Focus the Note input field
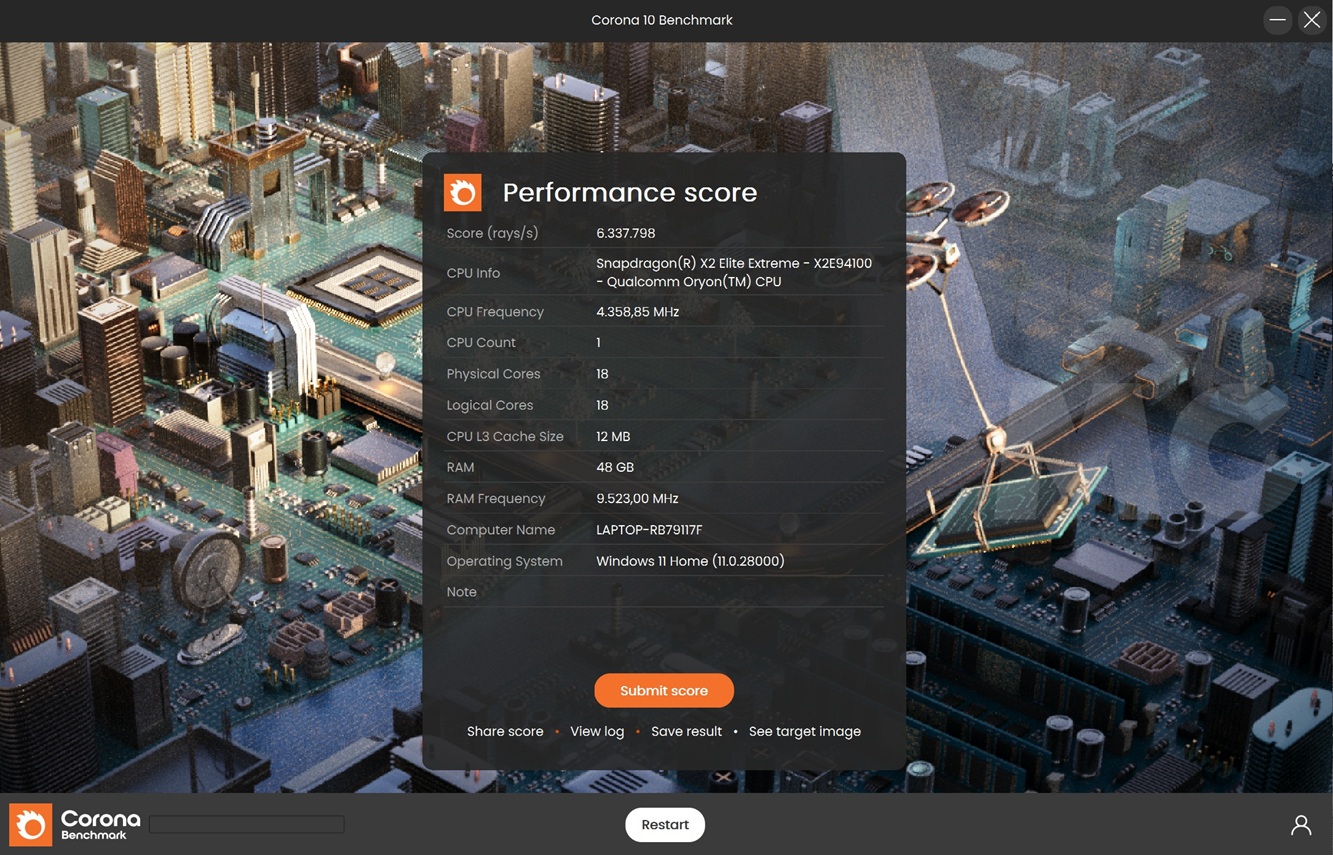Image resolution: width=1333 pixels, height=855 pixels. (738, 592)
